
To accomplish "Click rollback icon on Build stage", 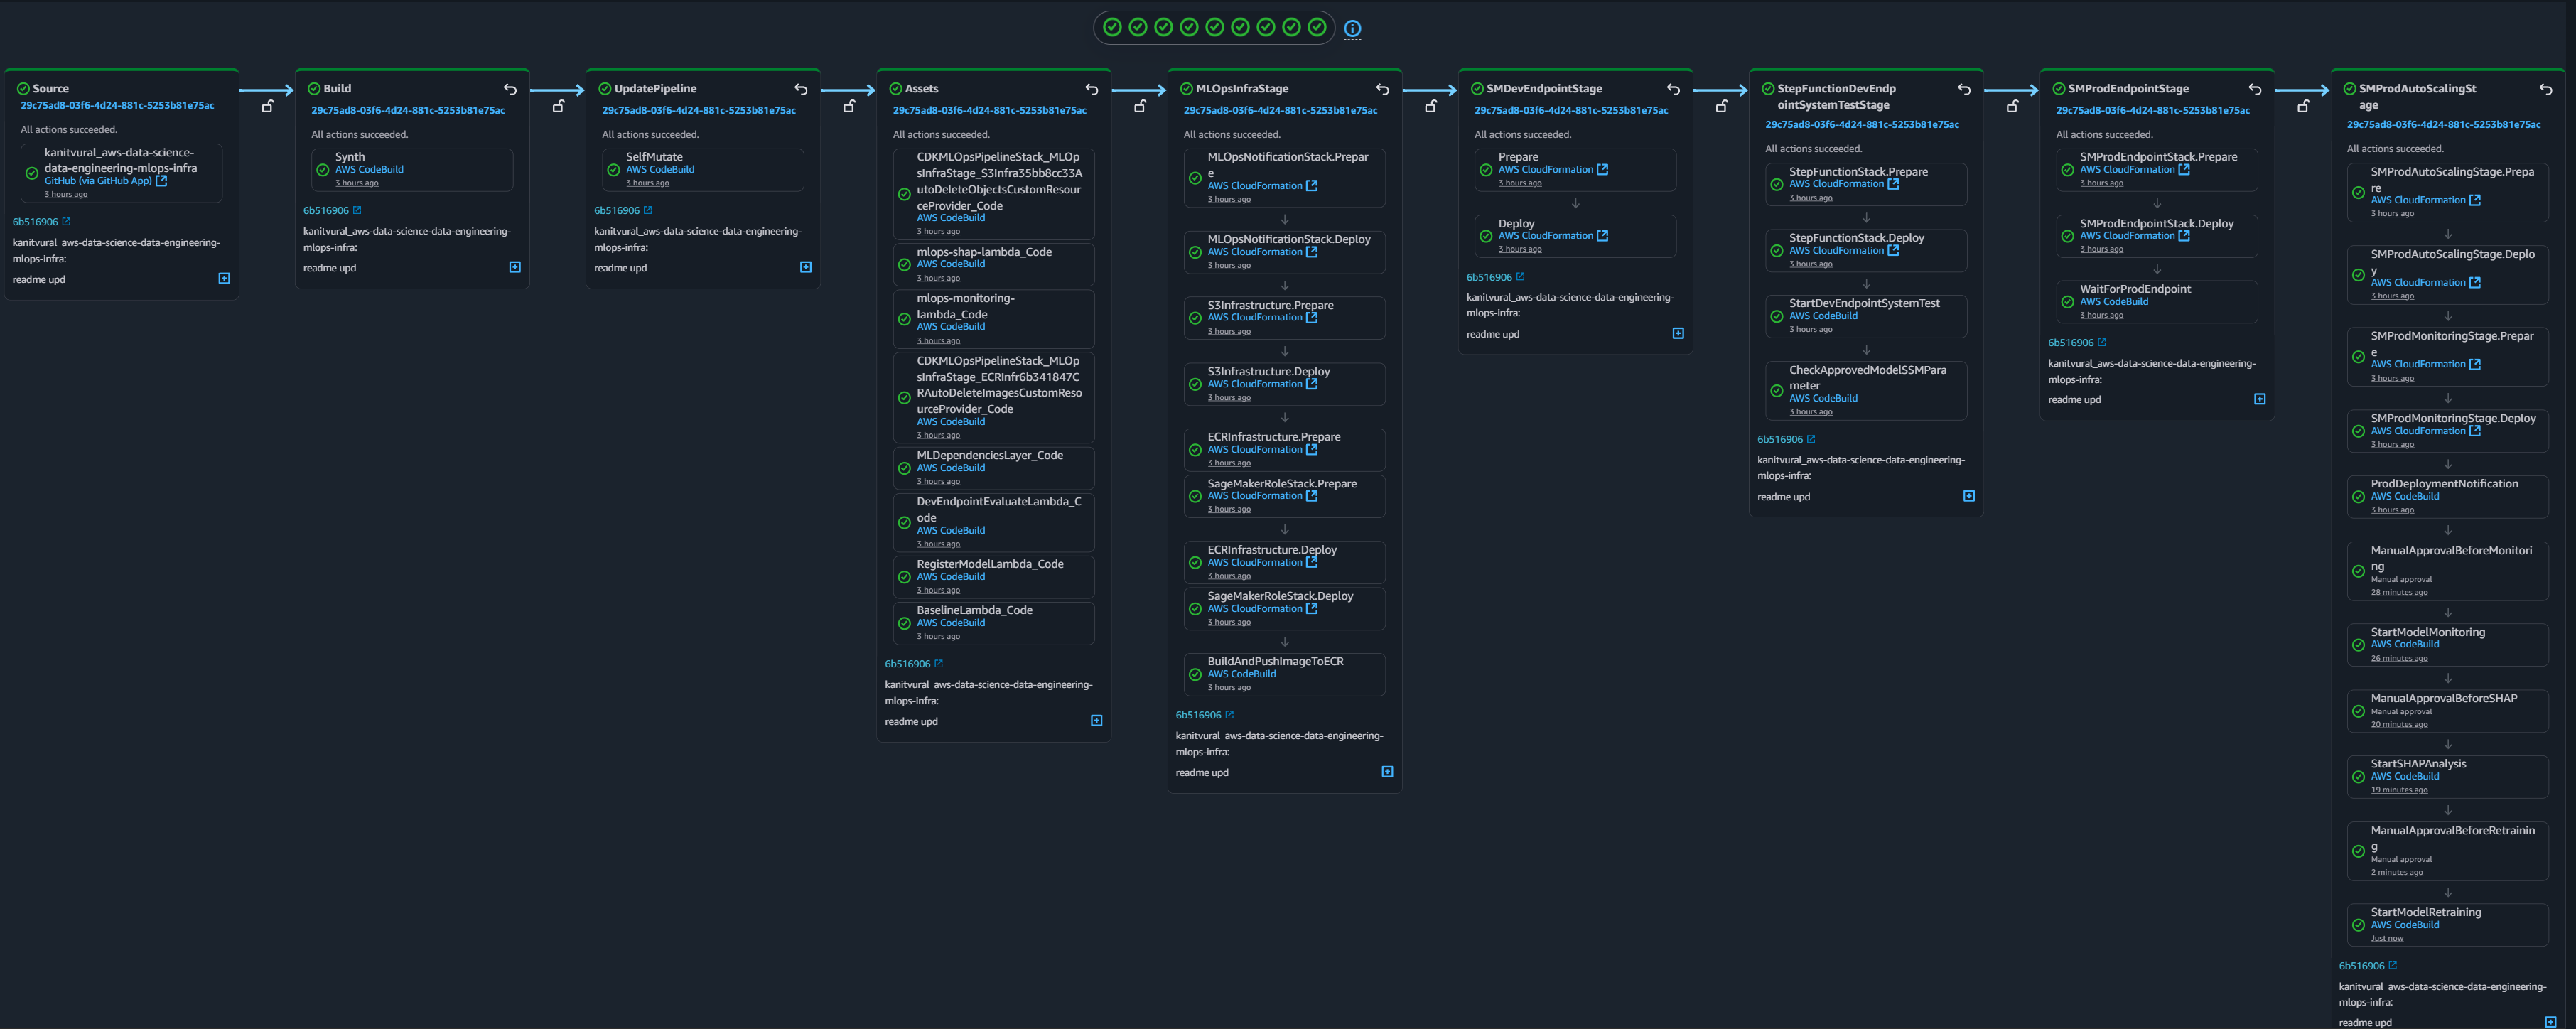I will click(510, 89).
